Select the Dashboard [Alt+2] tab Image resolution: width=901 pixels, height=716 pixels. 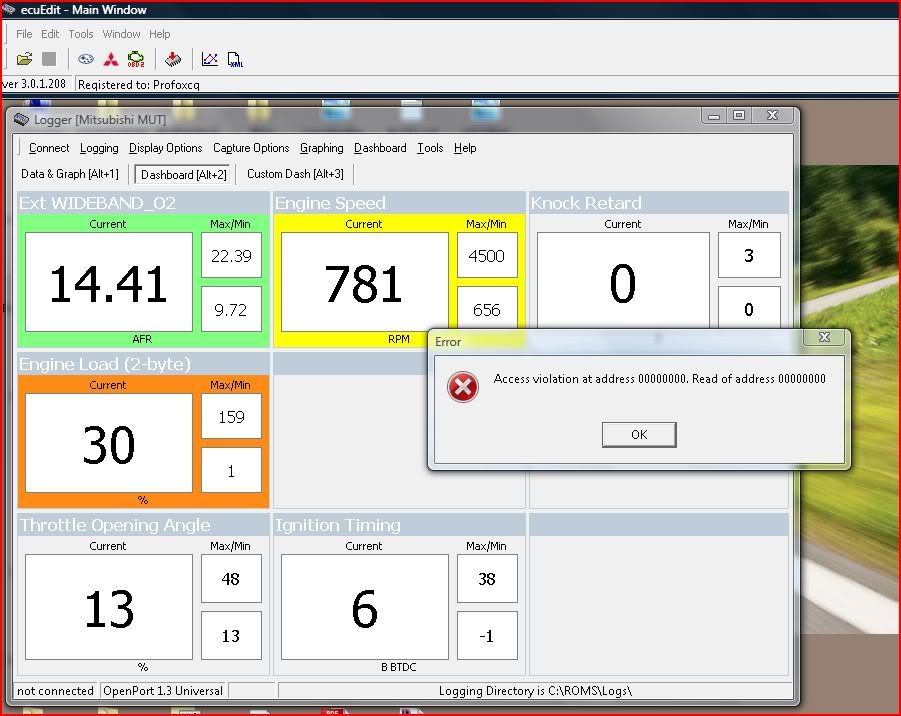click(184, 174)
